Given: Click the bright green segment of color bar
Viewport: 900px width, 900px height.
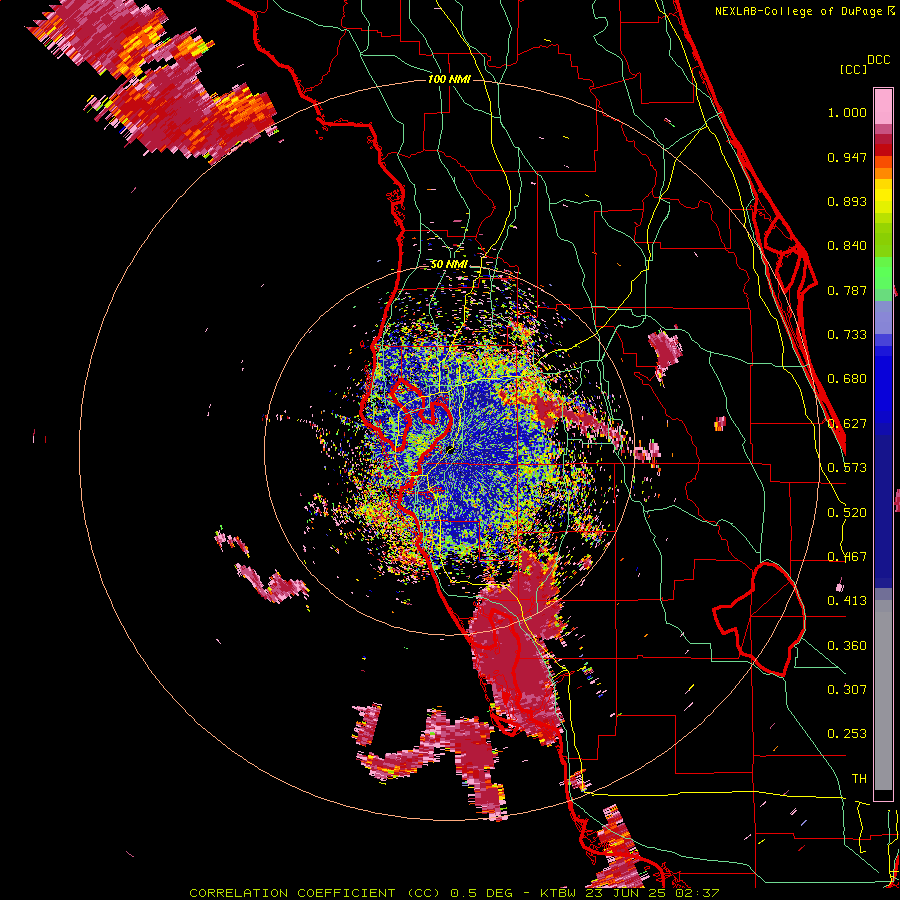Looking at the screenshot, I should pyautogui.click(x=883, y=272).
